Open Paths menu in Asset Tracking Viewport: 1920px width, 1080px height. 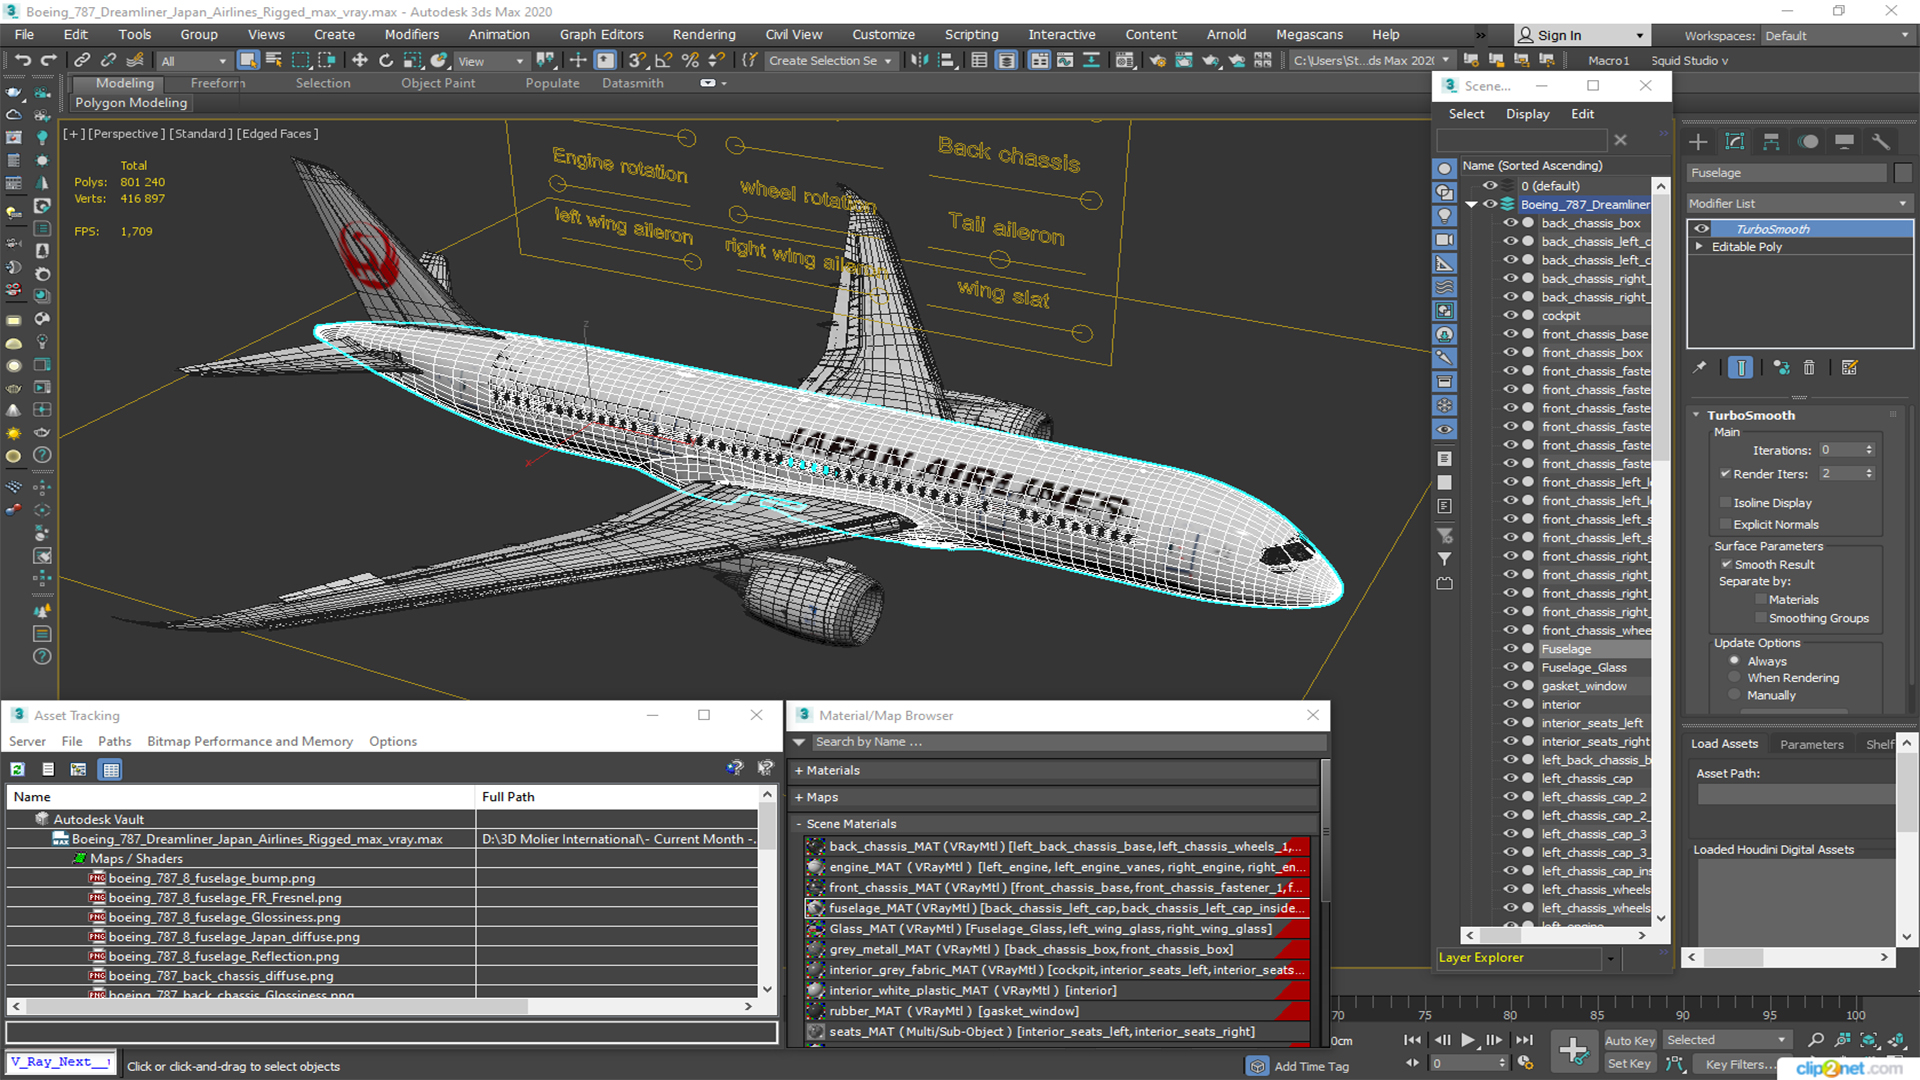114,742
